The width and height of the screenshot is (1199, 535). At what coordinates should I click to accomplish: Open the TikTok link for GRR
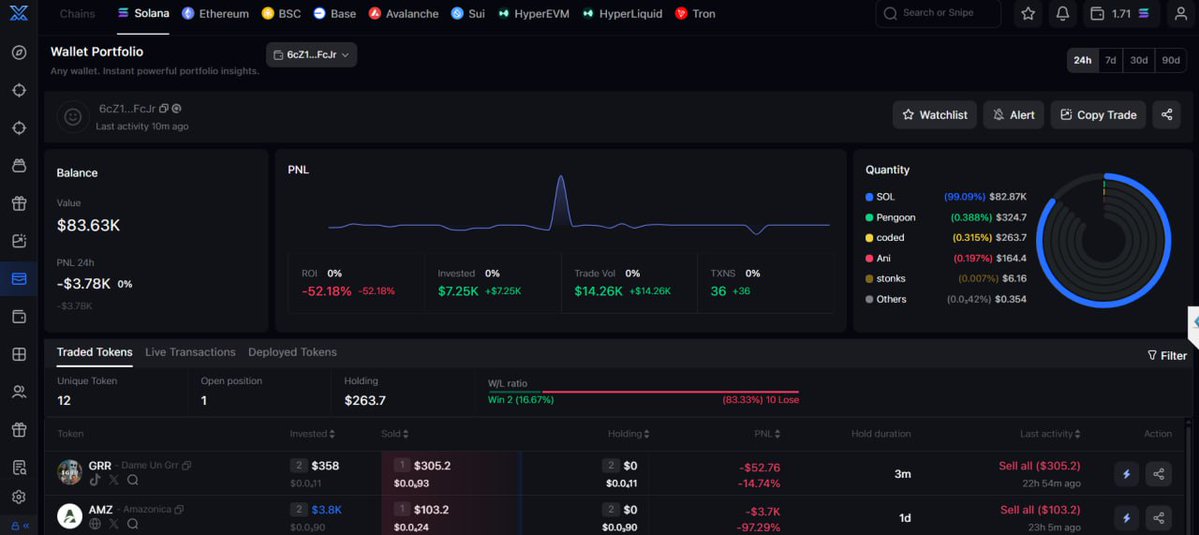pos(95,480)
